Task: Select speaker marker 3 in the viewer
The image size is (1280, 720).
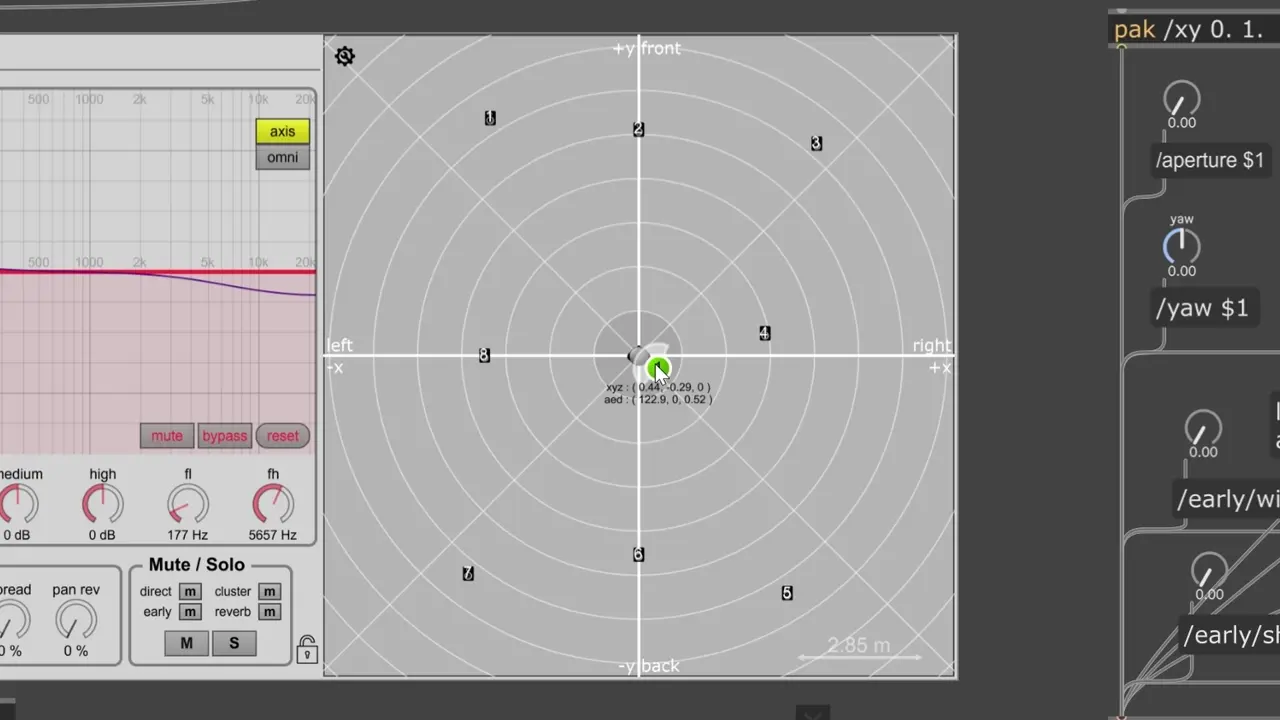Action: pos(816,144)
